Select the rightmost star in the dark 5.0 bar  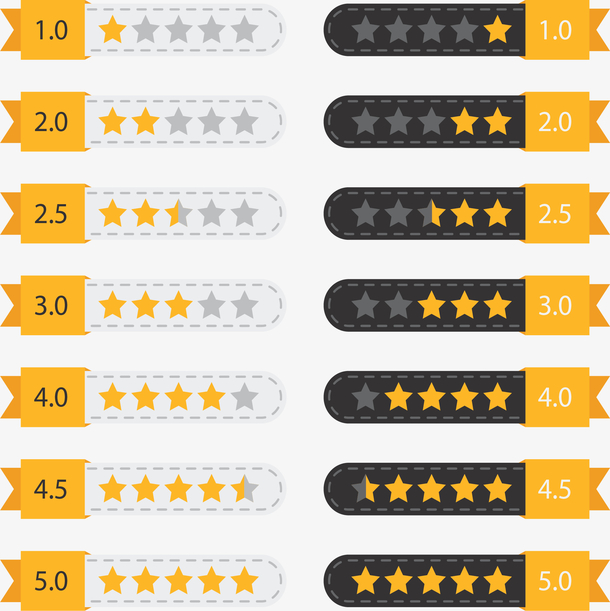click(x=497, y=581)
